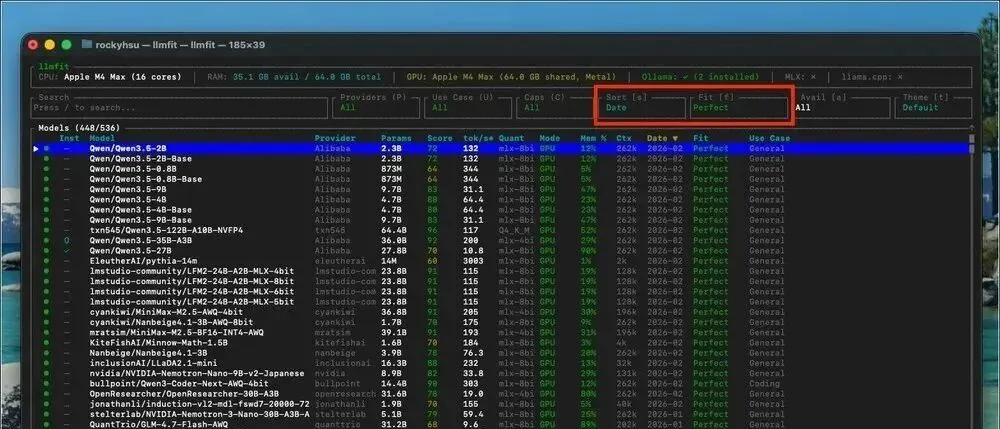Click the terminal window title rockyhsu — llmfit
Viewport: 1000px width, 429px height.
[x=180, y=45]
